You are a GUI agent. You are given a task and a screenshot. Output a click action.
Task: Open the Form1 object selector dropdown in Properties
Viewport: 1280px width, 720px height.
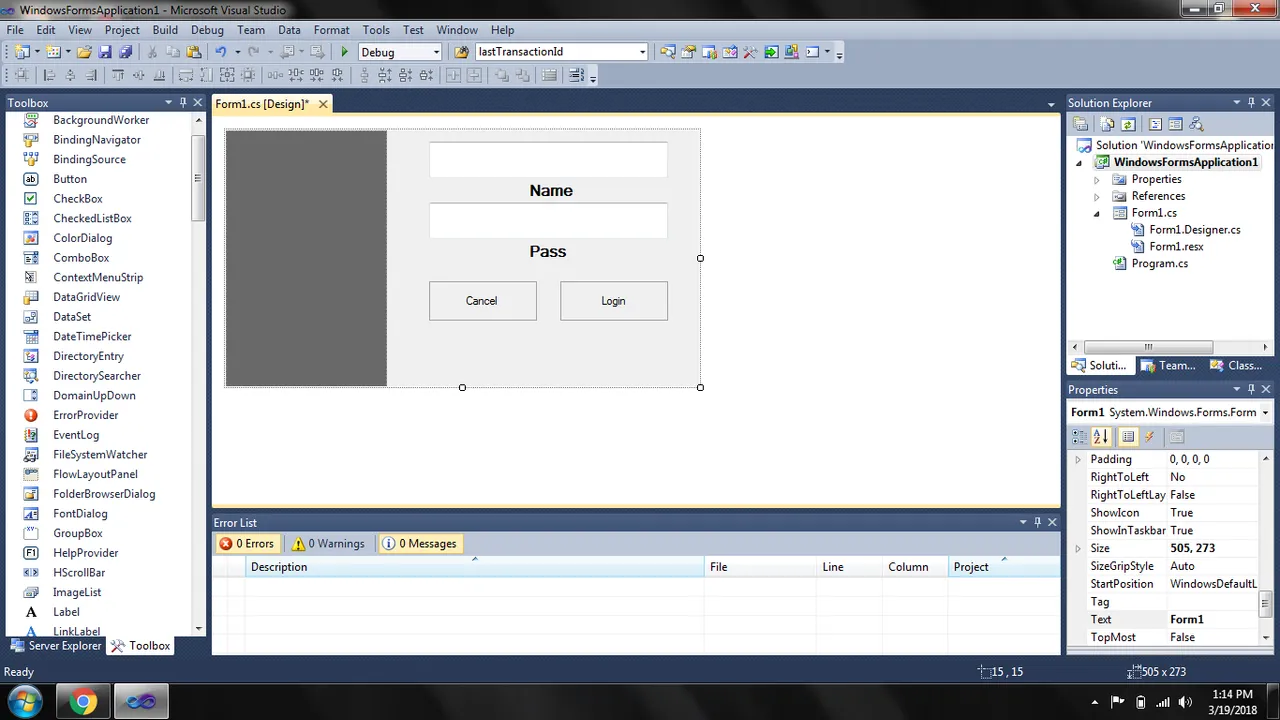(1265, 412)
